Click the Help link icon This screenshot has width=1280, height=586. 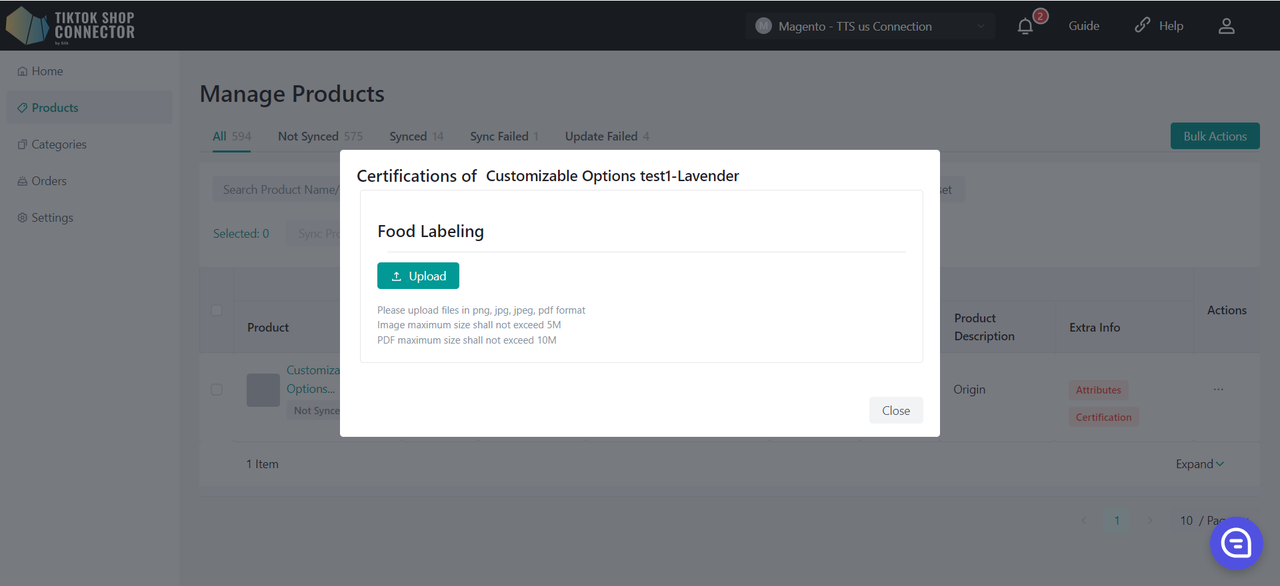tap(1142, 26)
